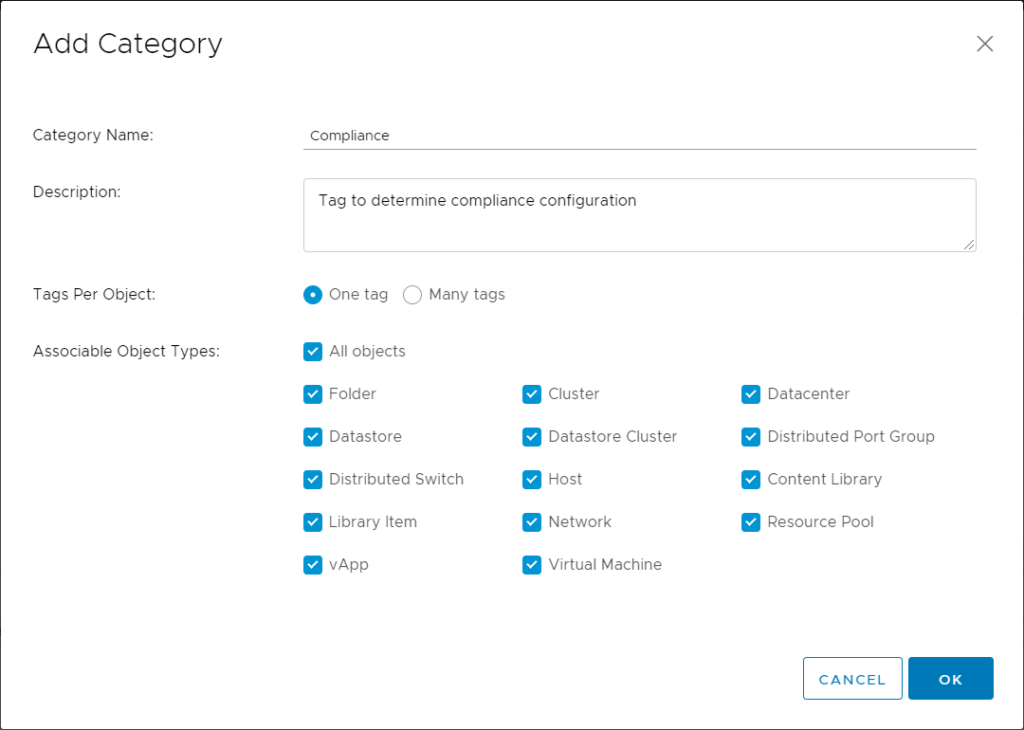This screenshot has width=1024, height=730.
Task: Click the Associable Object Types label
Action: 126,351
